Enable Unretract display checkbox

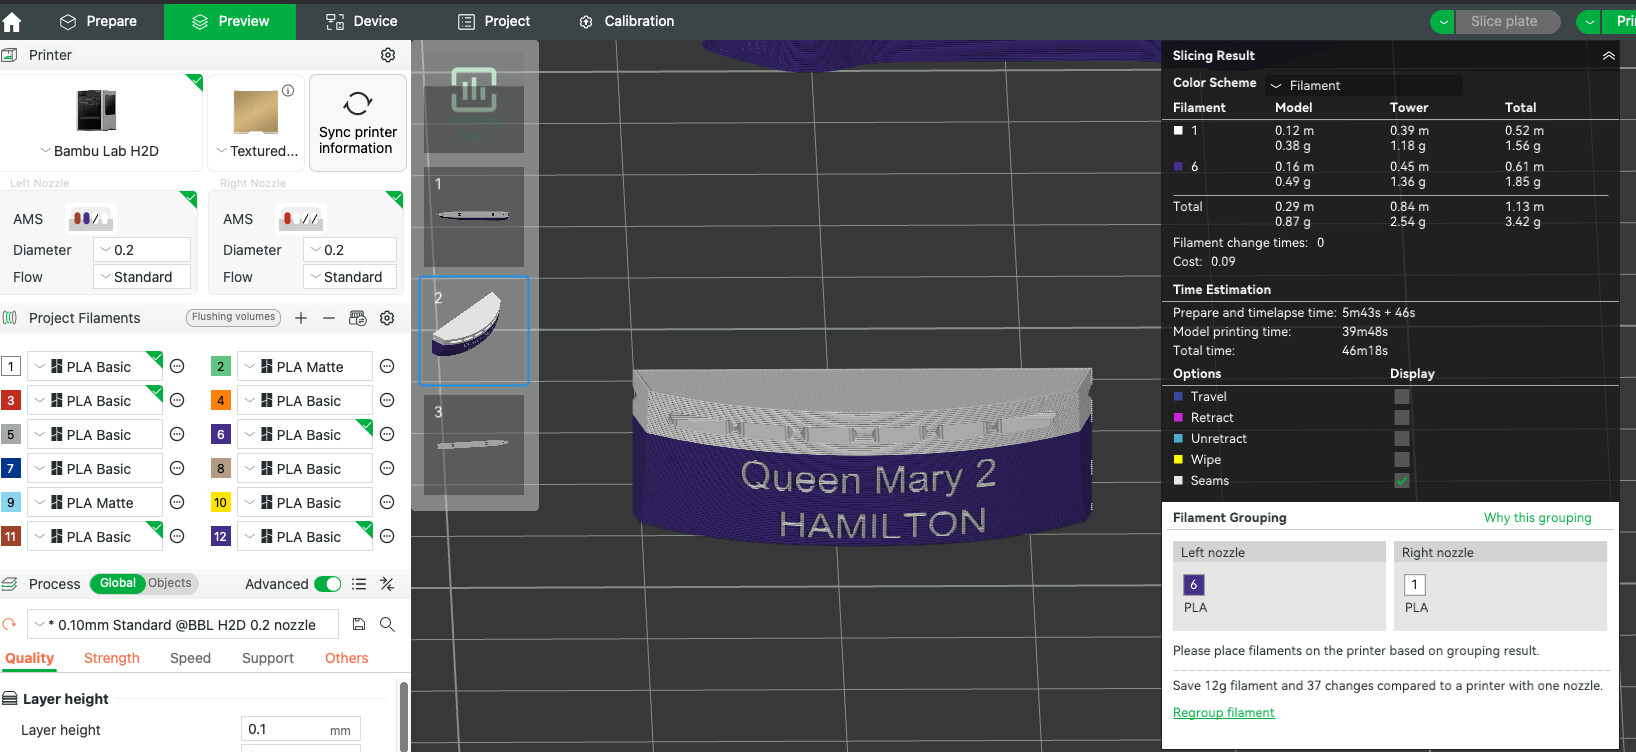click(1402, 439)
